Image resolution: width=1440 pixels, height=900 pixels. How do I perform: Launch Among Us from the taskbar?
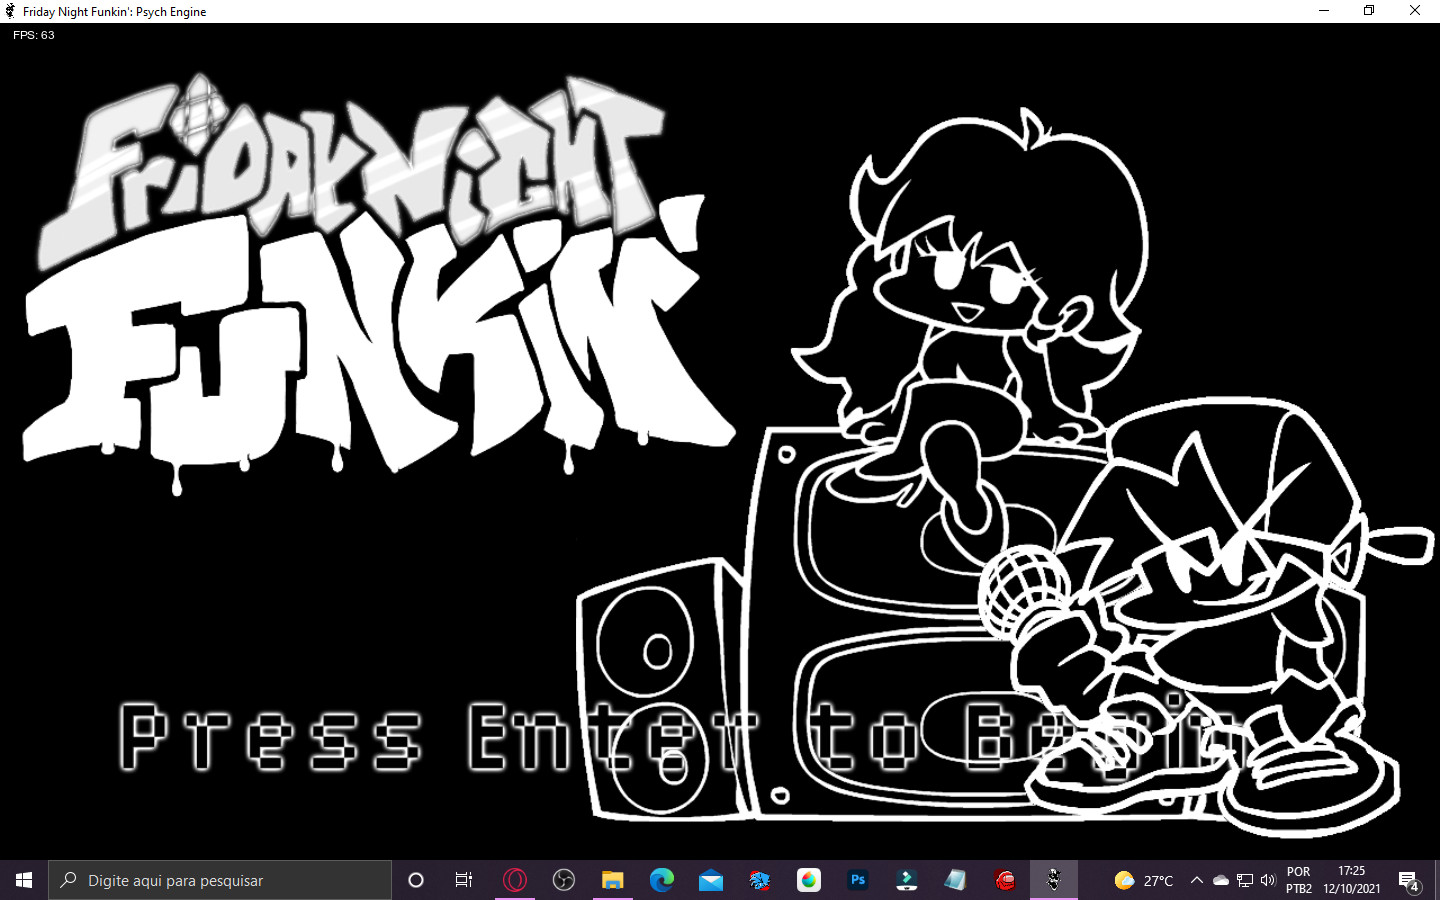(1004, 880)
